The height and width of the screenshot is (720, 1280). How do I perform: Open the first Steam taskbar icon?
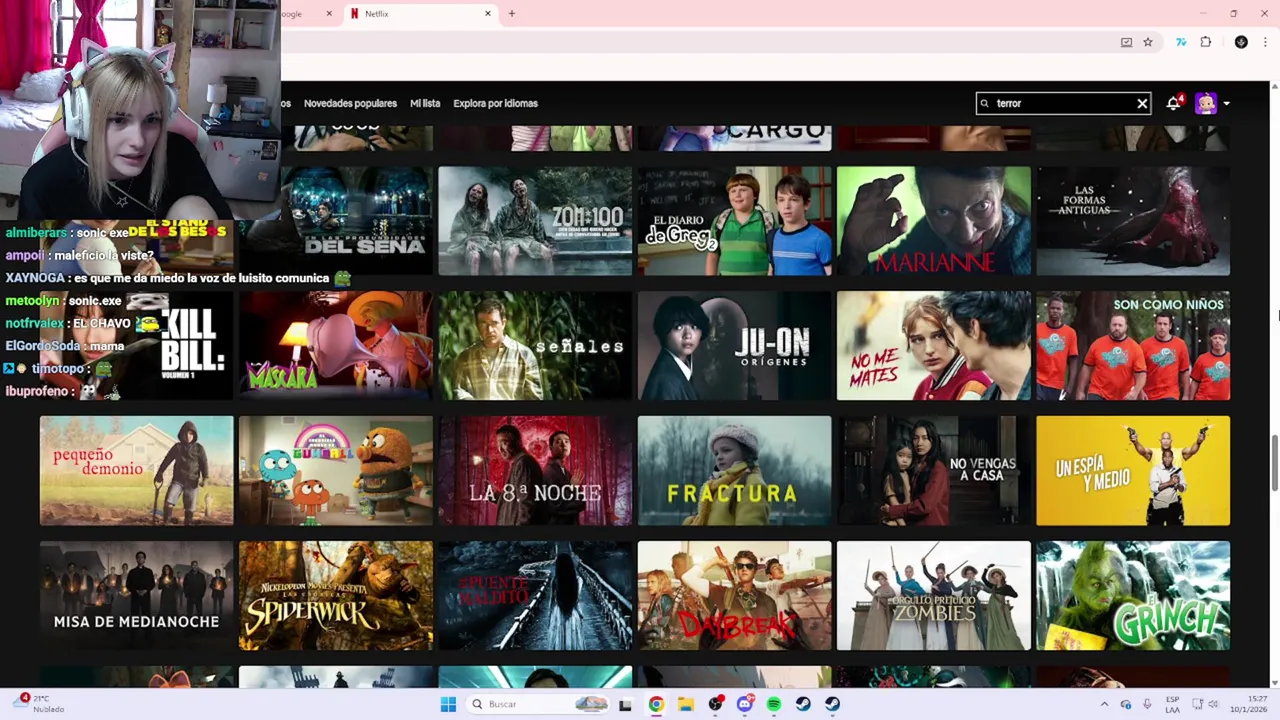click(x=803, y=704)
